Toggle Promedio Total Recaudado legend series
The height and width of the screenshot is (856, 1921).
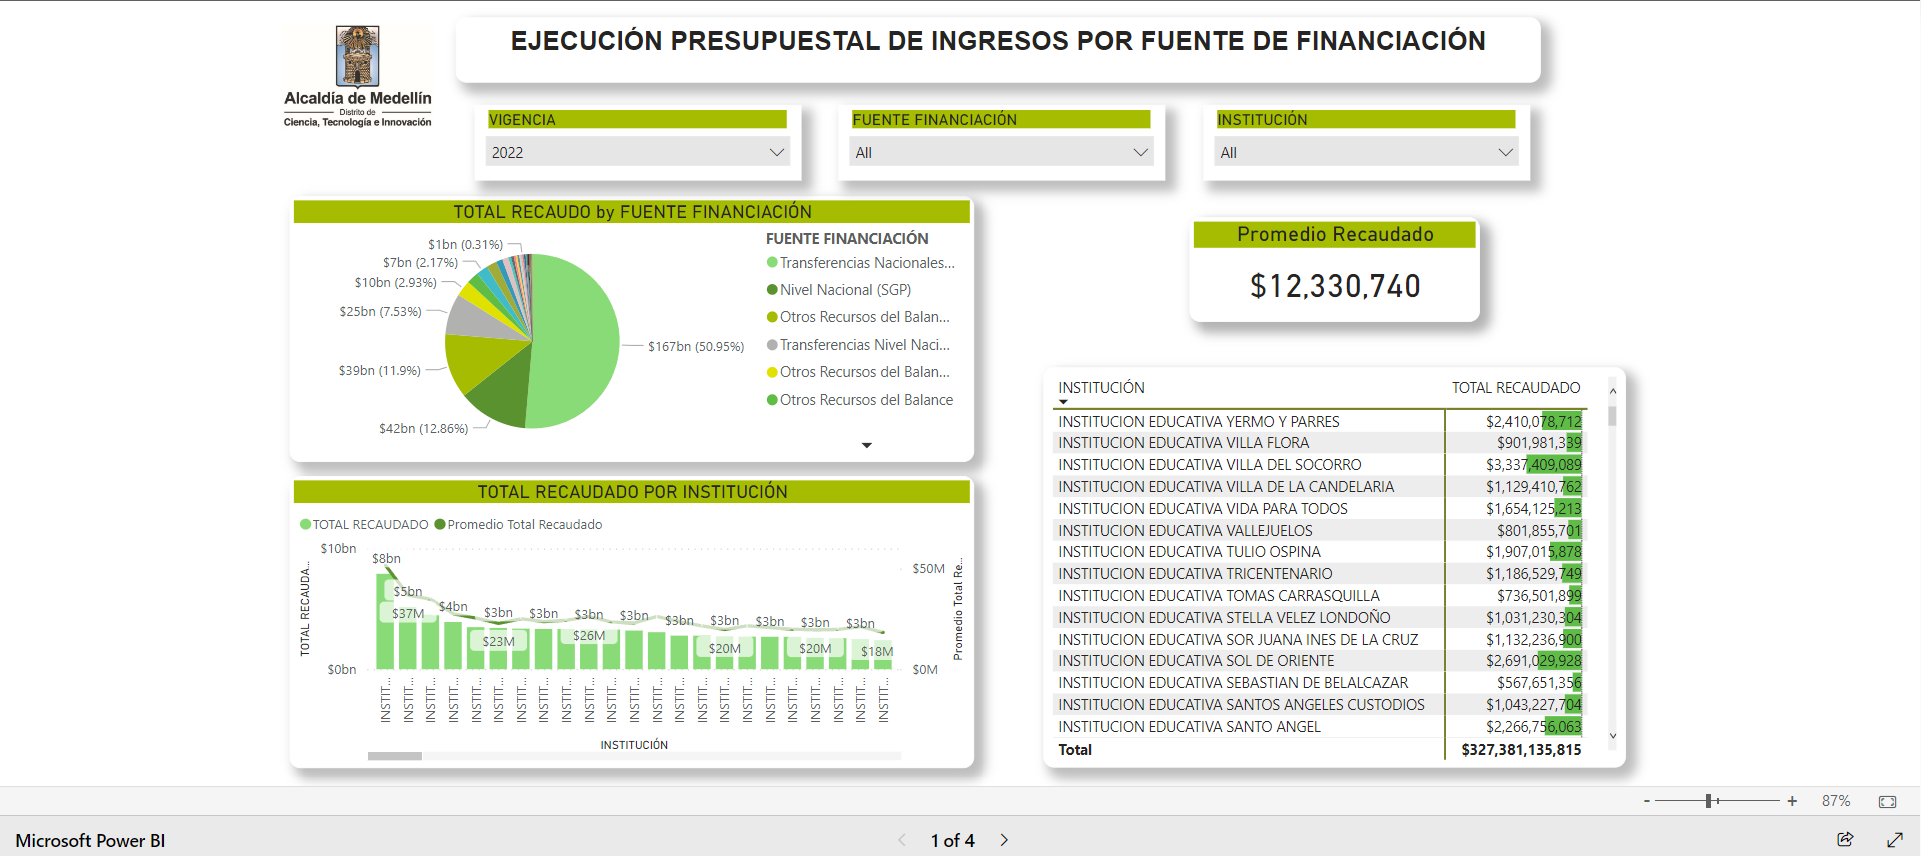coord(523,525)
